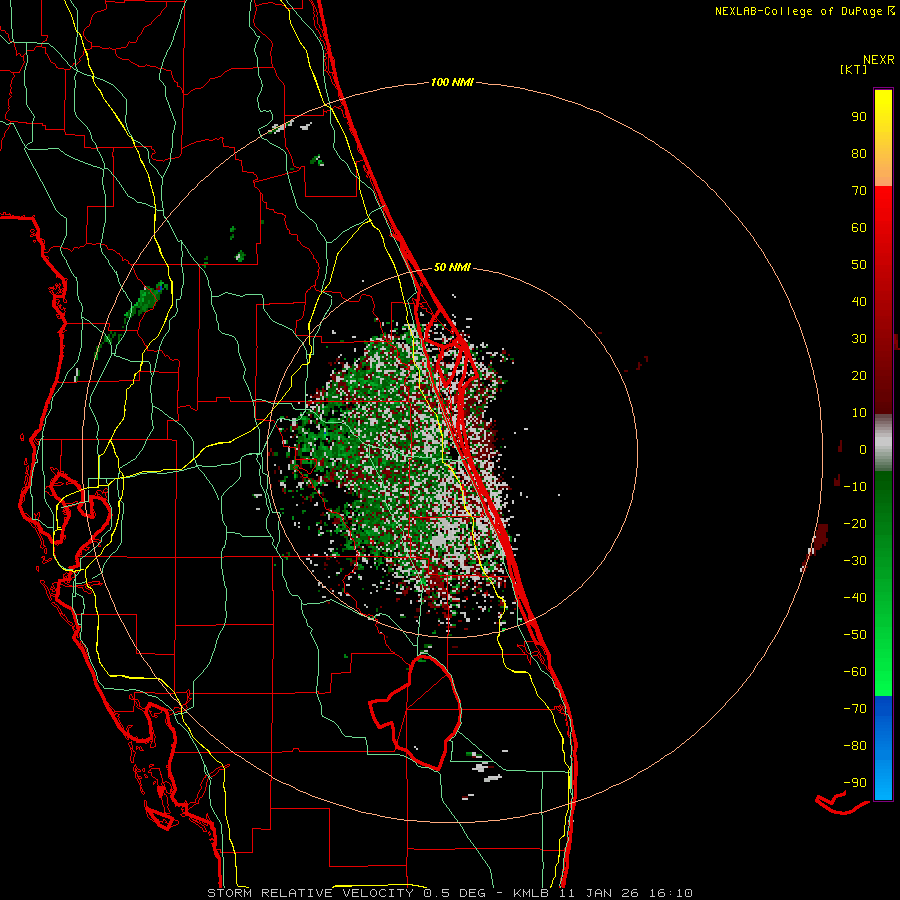Click the -40 value on velocity scale
The width and height of the screenshot is (900, 900).
tap(855, 598)
